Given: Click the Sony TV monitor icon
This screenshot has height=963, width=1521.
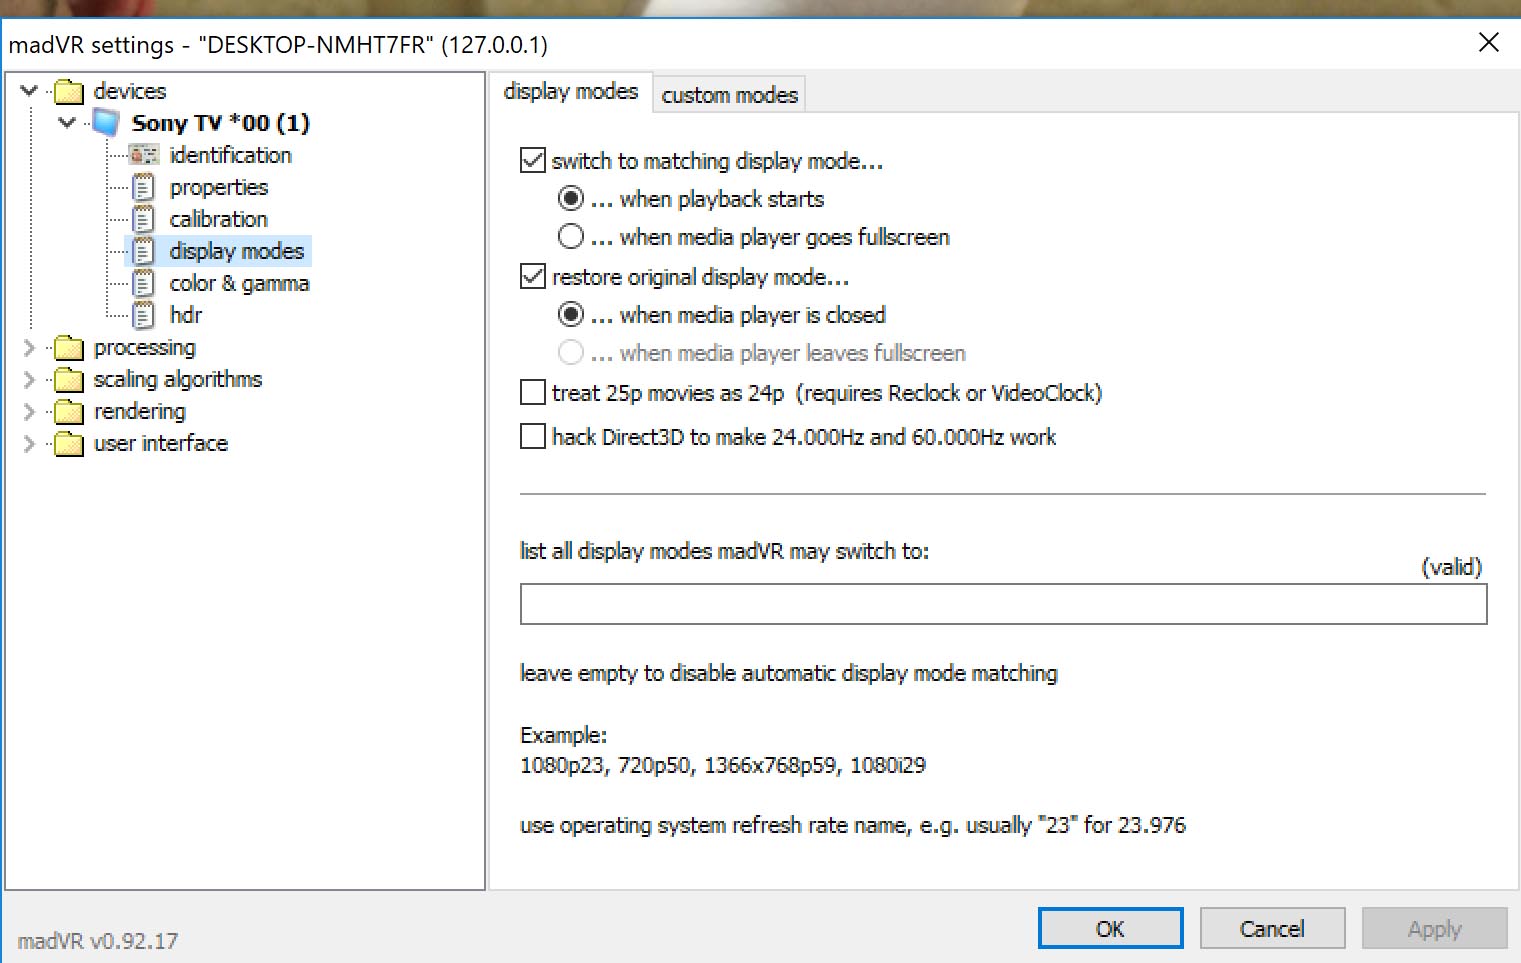Looking at the screenshot, I should point(106,123).
